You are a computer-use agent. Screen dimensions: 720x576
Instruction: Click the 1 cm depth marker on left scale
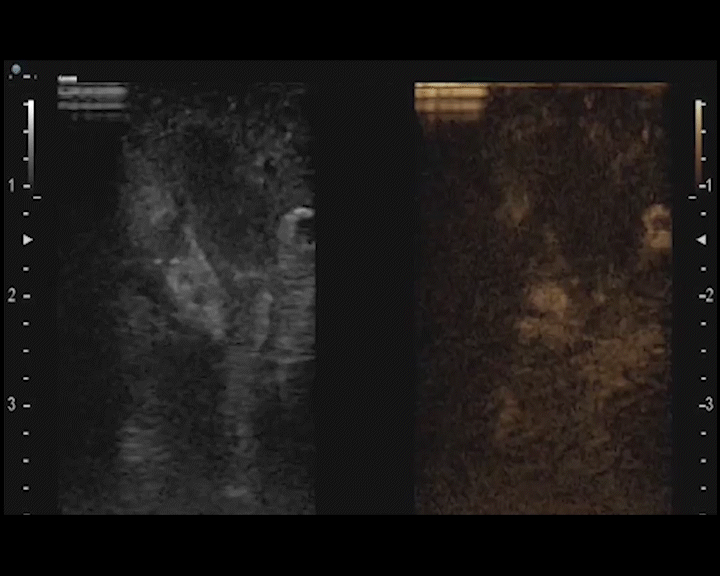pos(12,186)
